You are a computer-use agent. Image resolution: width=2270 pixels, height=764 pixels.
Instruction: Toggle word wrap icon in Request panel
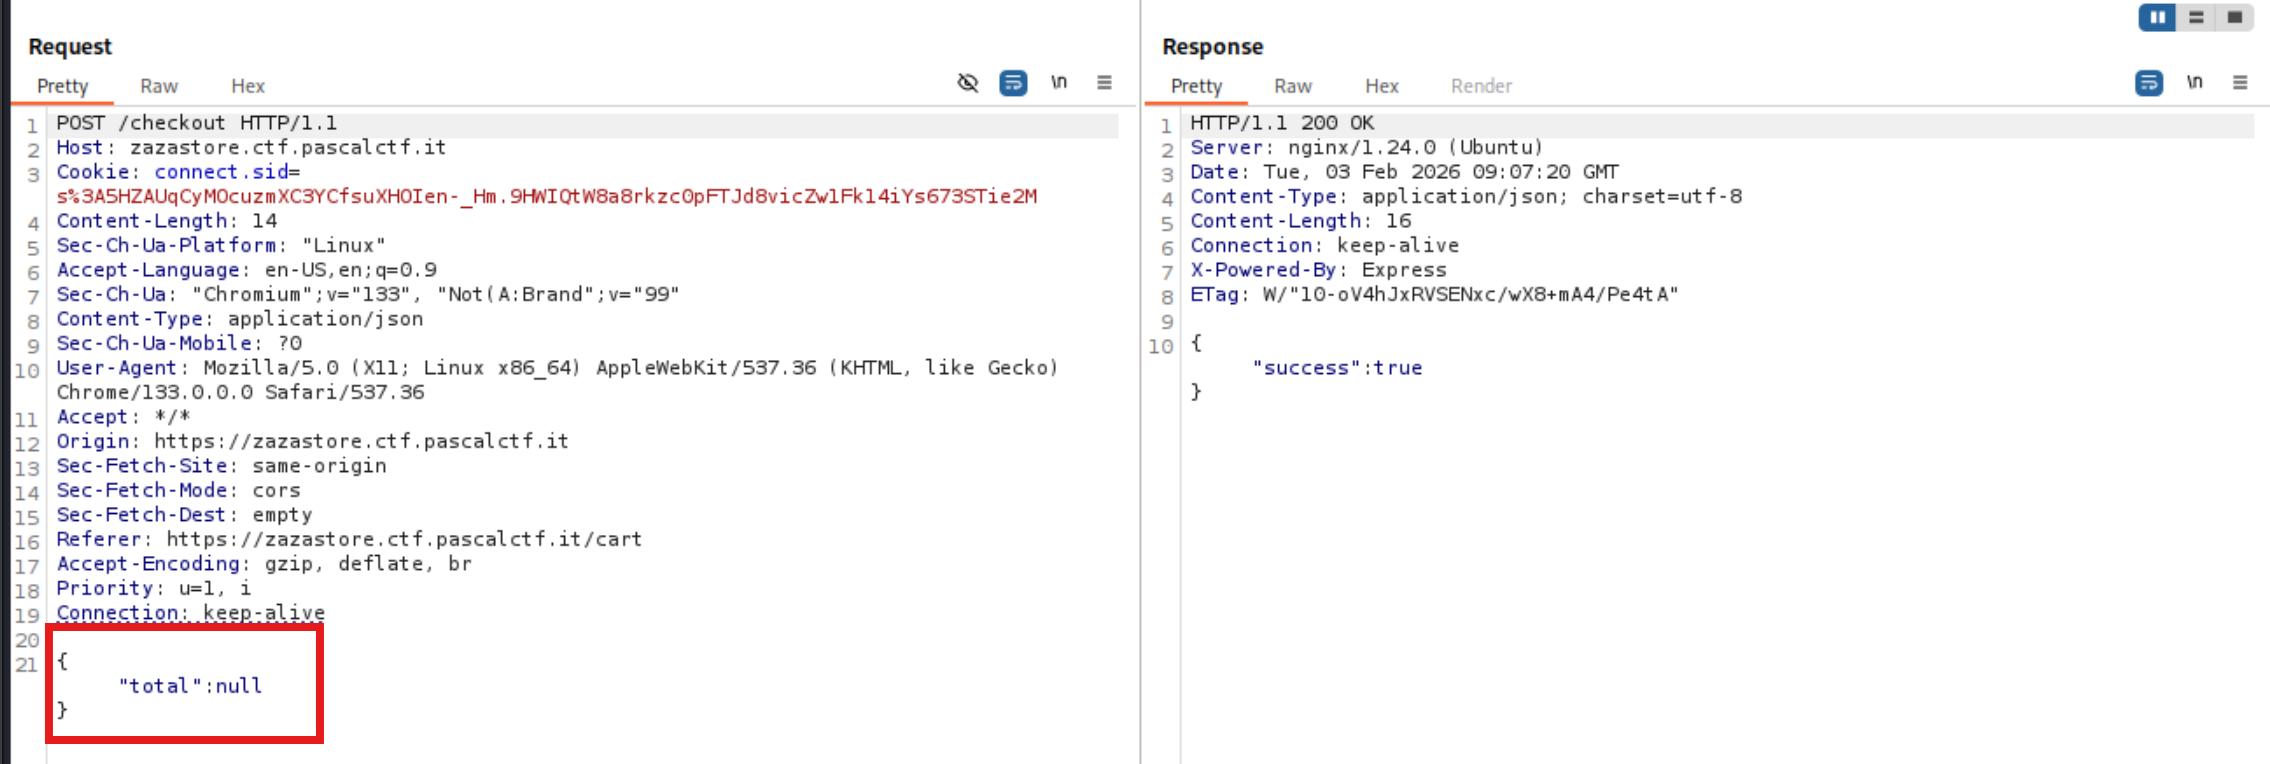pos(1013,83)
